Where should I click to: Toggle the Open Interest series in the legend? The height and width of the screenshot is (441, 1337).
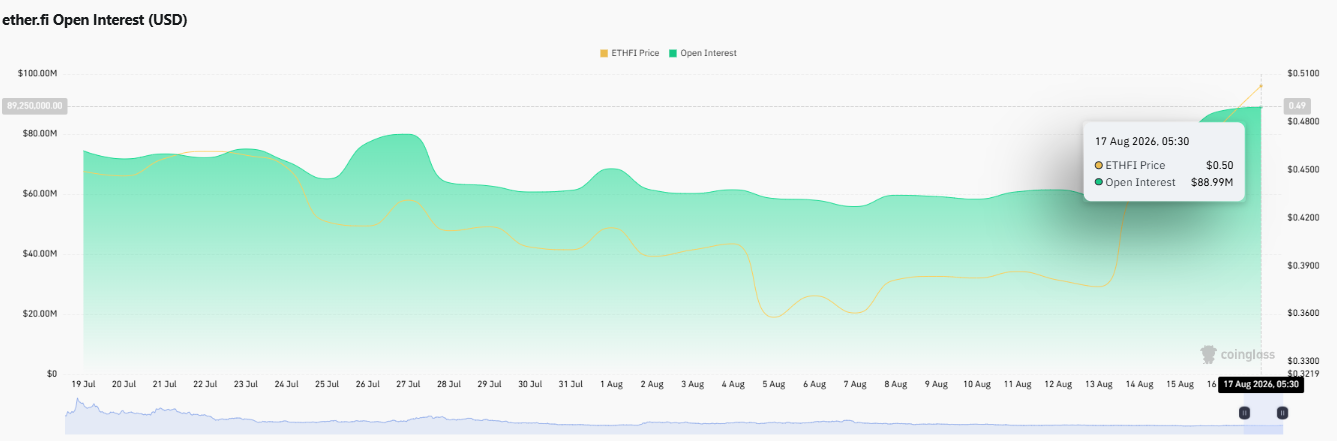703,53
